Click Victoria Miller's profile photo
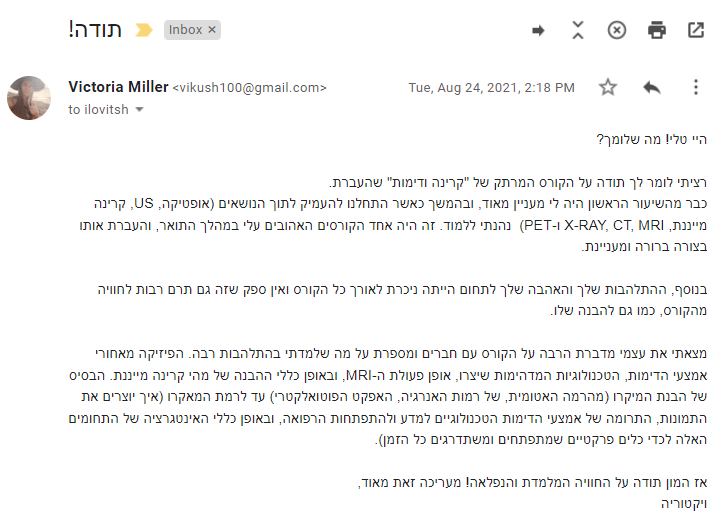715x528 pixels. [29, 98]
